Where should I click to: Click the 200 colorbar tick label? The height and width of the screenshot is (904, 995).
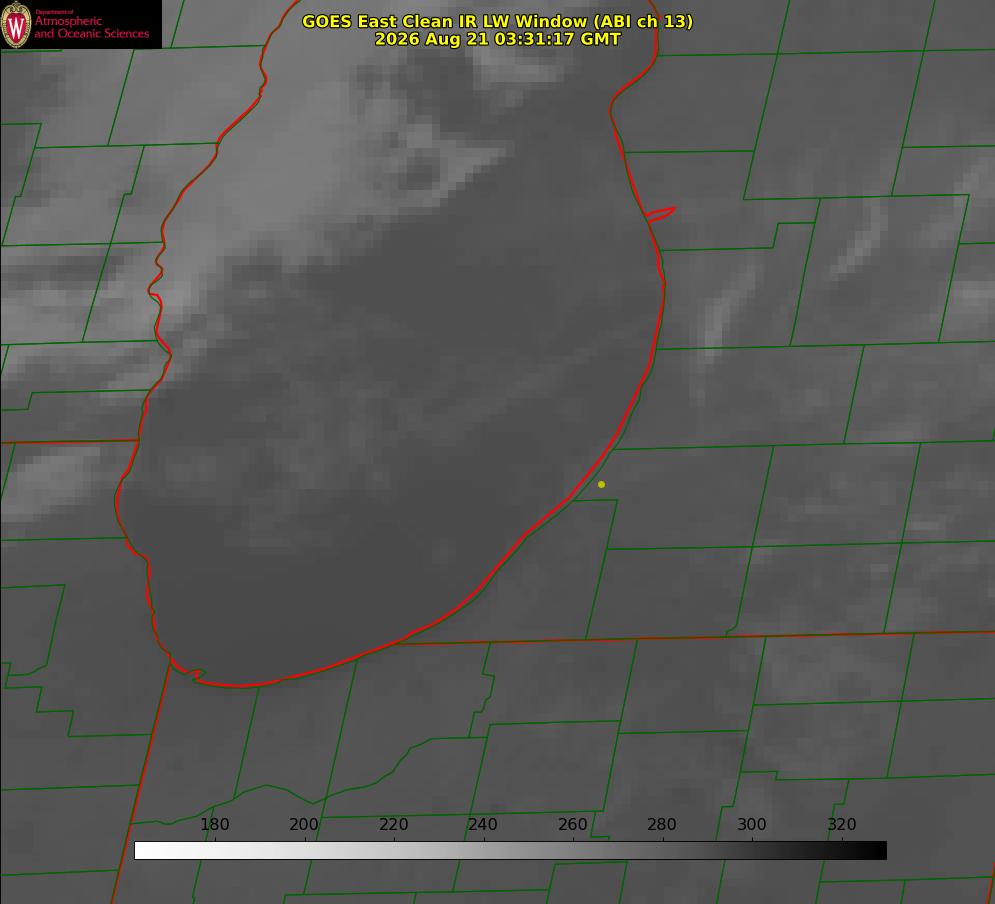click(x=304, y=824)
